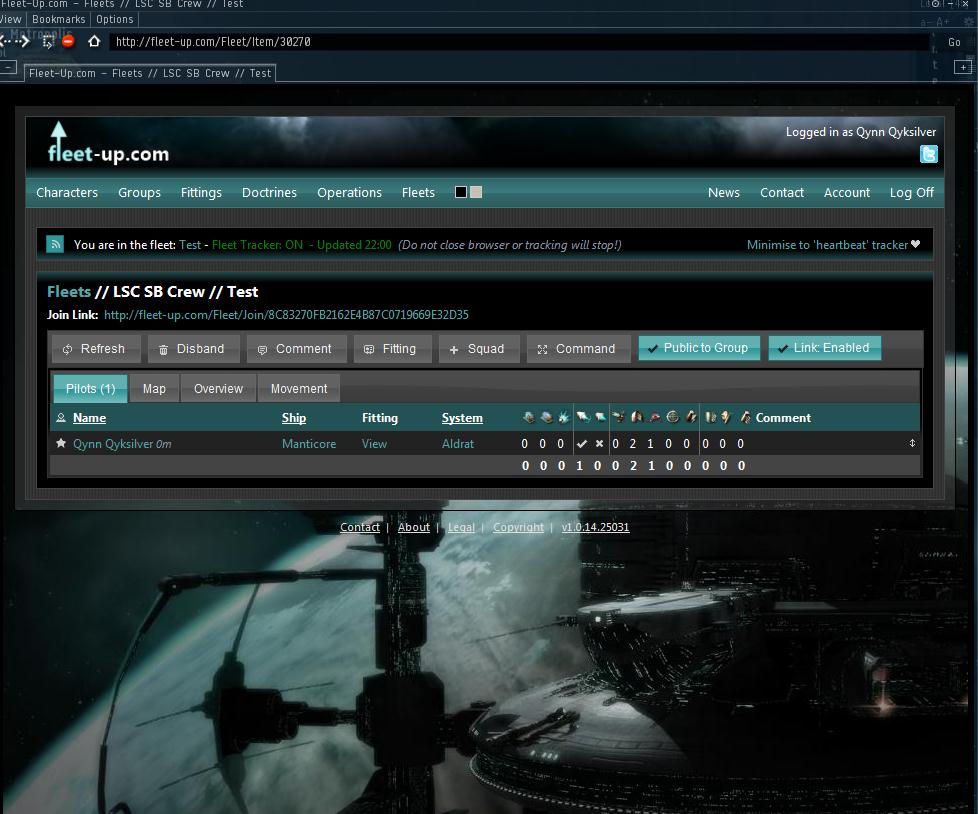Click the Go button beside address bar
Screen dimensions: 978x814
[x=954, y=42]
